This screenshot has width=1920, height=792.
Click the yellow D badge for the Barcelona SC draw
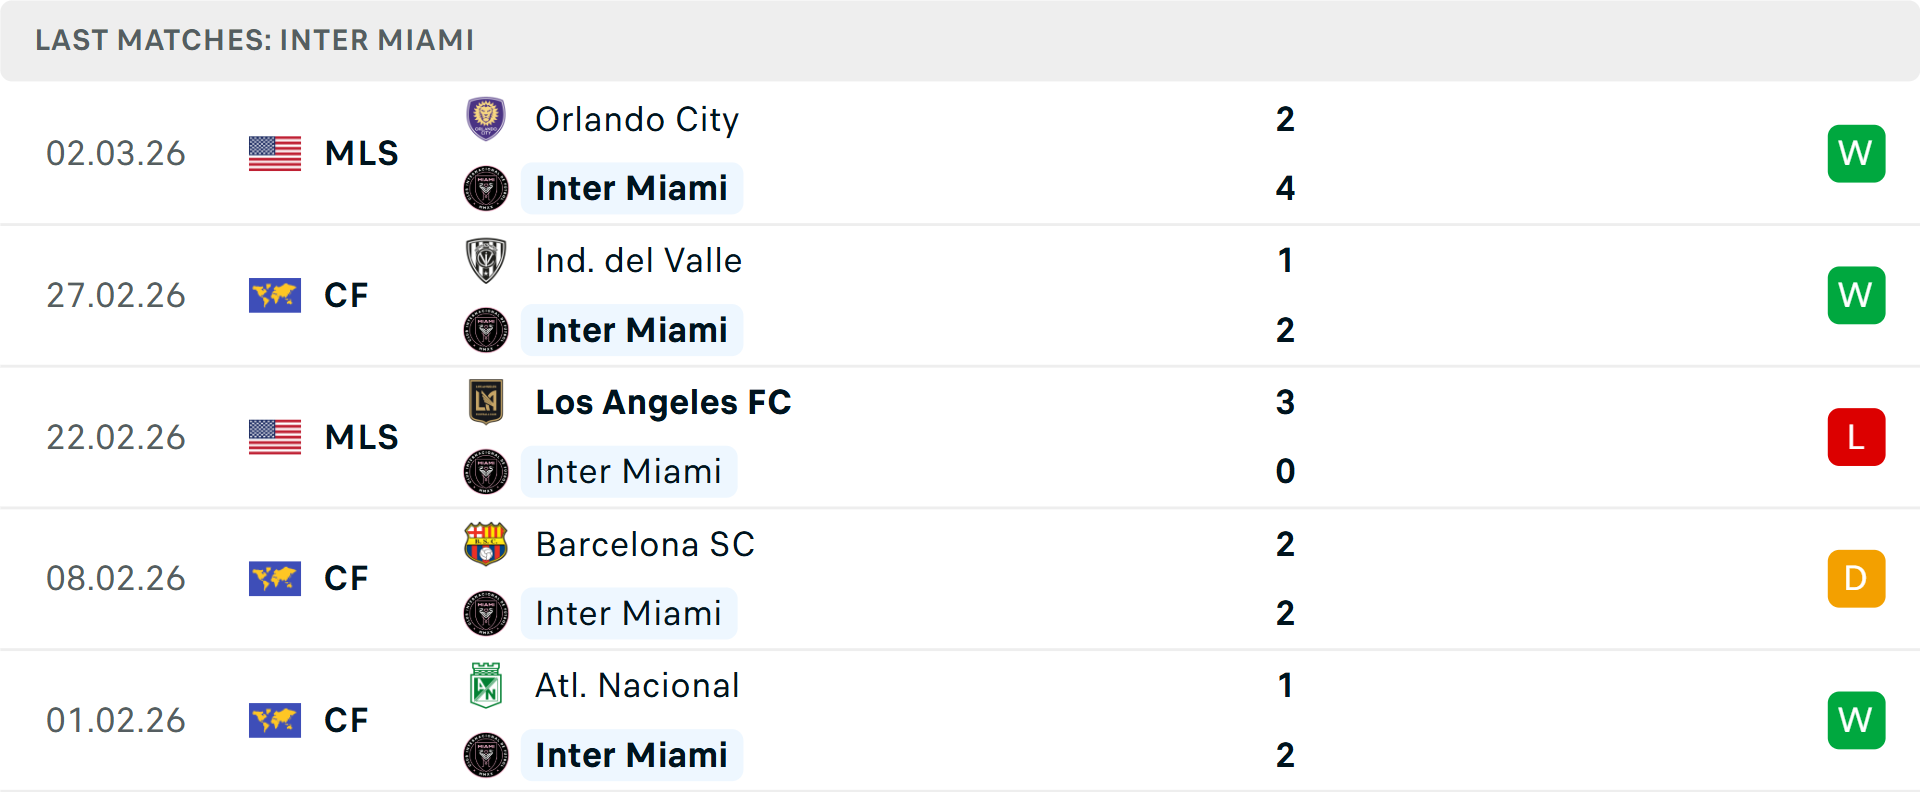tap(1856, 578)
